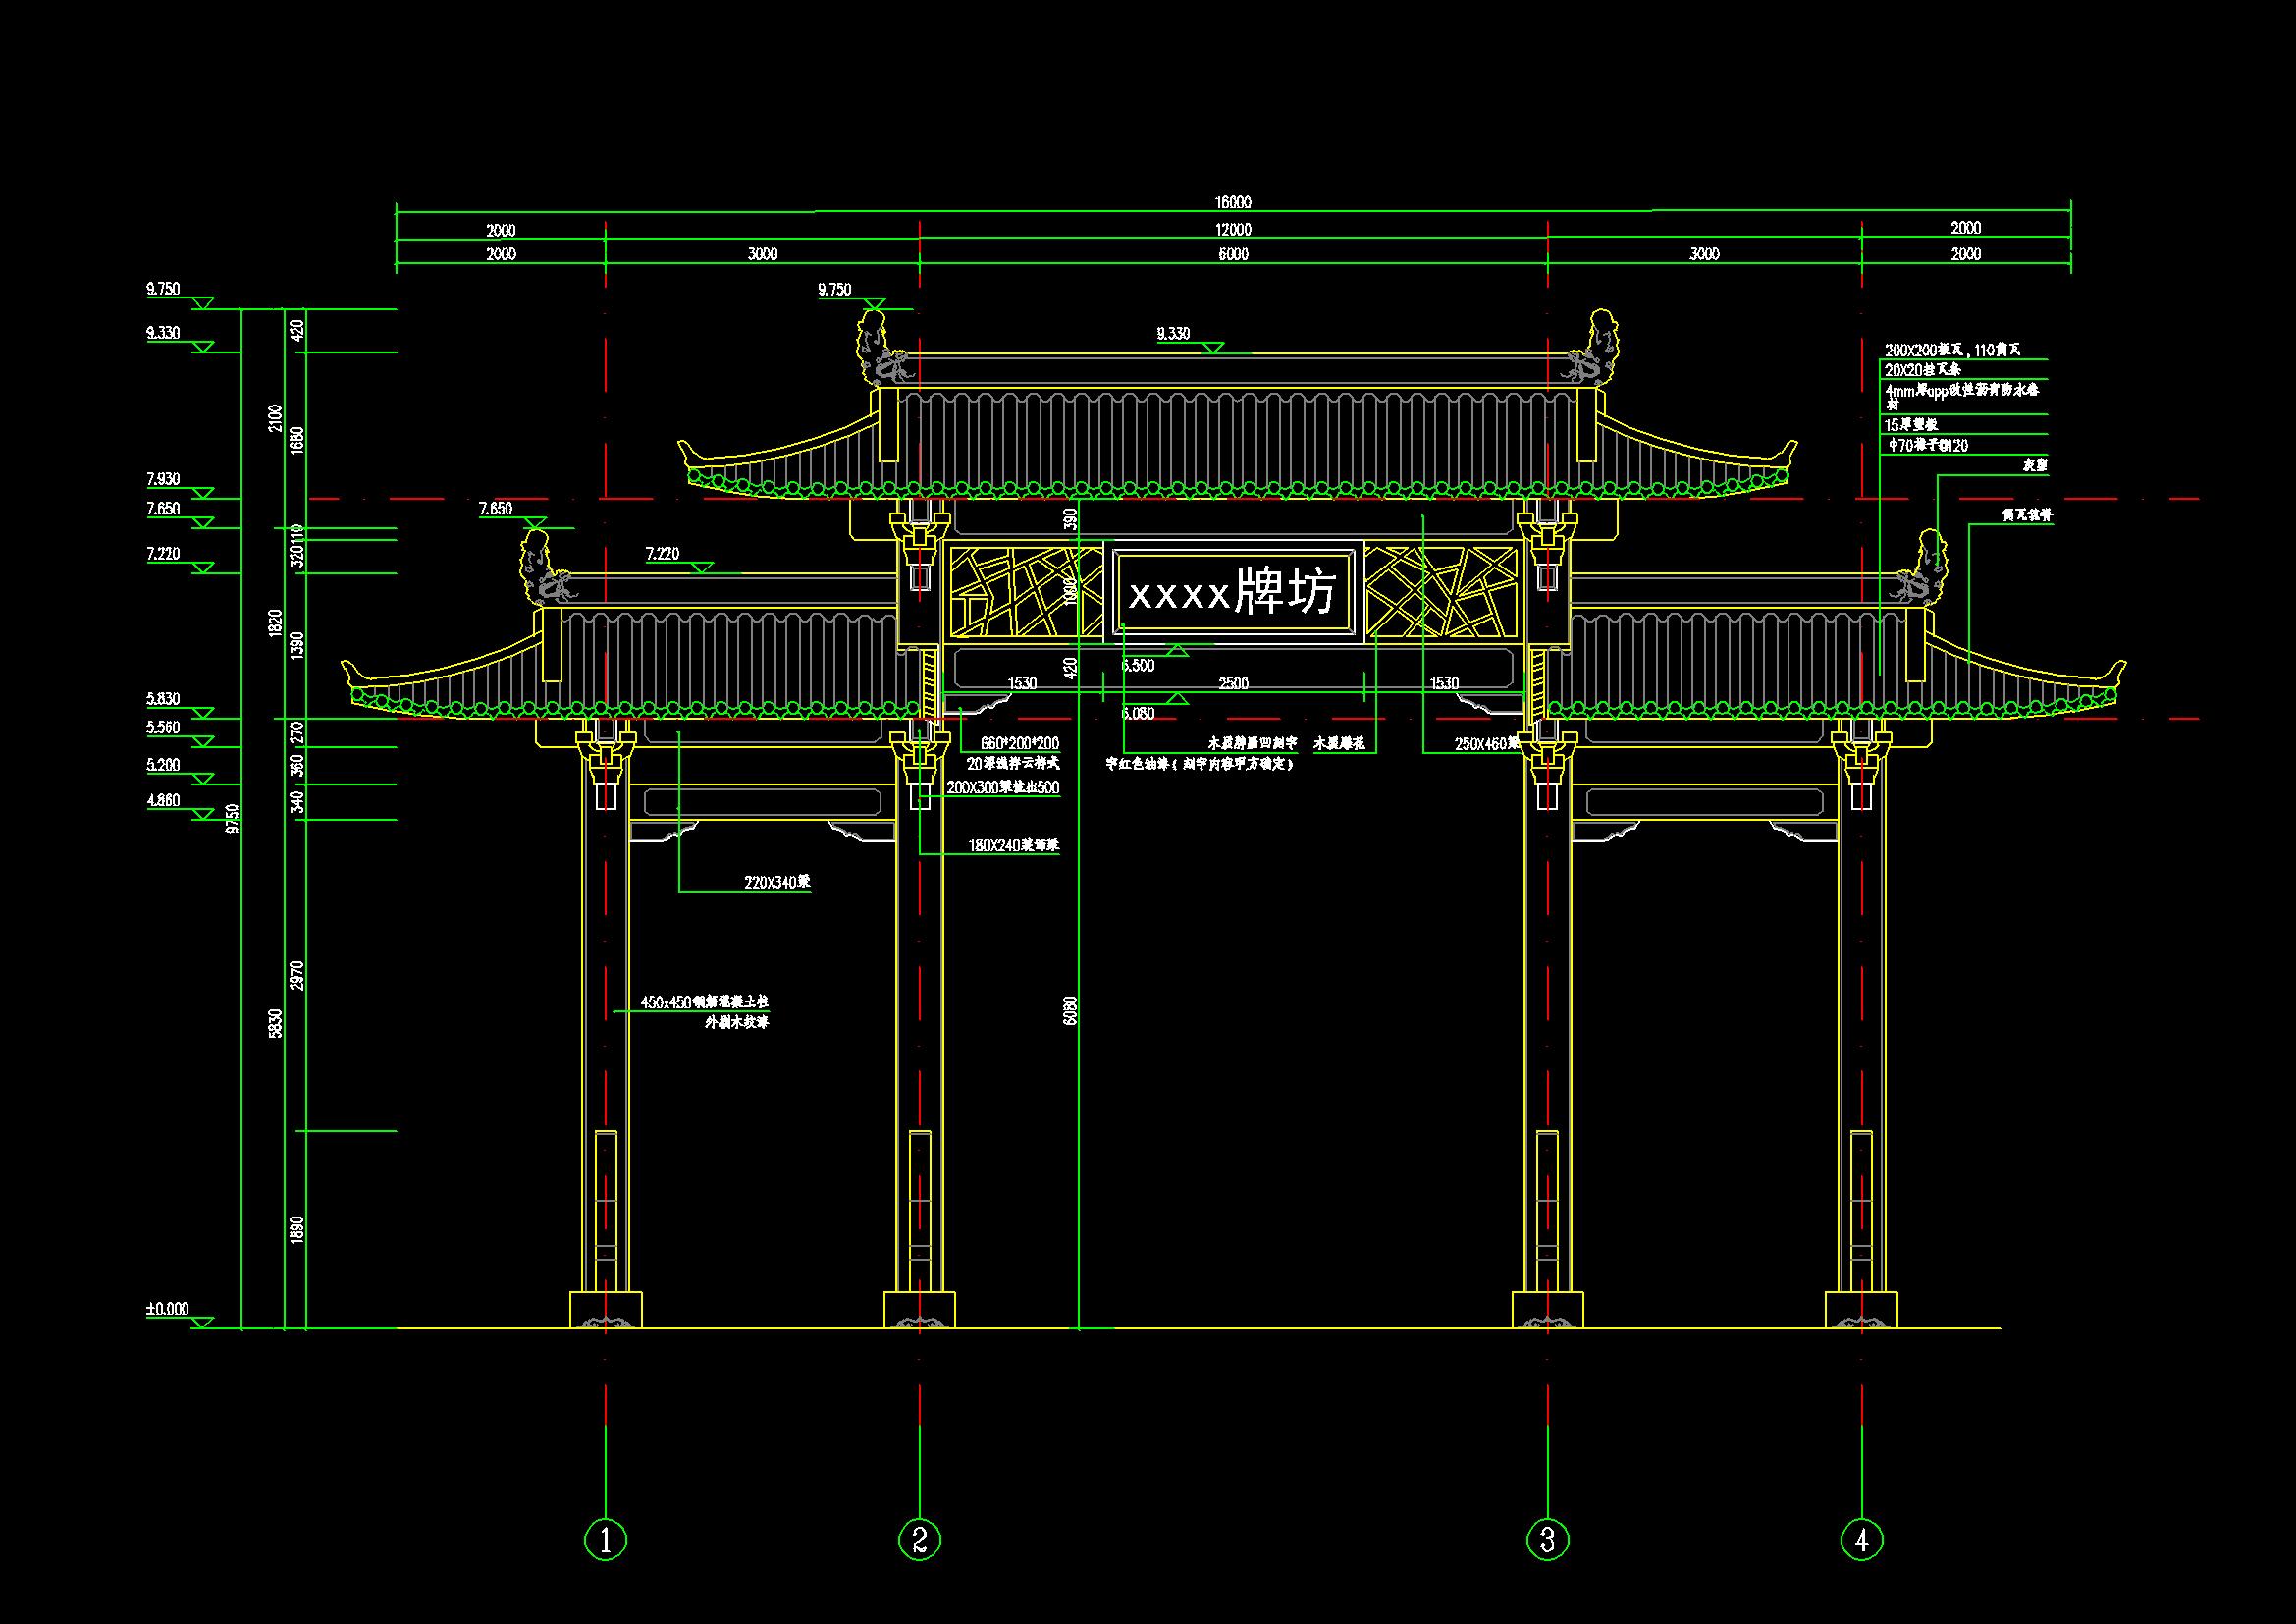This screenshot has height=1624, width=2296.
Task: Click the '±0.000' ground elevation label
Action: pos(167,1309)
